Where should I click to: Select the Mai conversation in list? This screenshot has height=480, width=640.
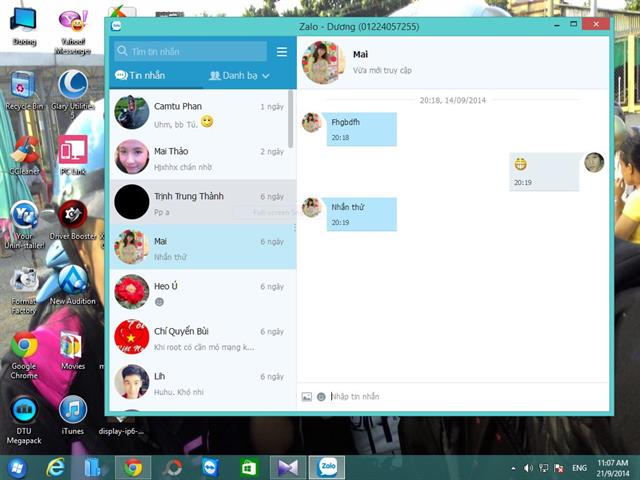[202, 247]
